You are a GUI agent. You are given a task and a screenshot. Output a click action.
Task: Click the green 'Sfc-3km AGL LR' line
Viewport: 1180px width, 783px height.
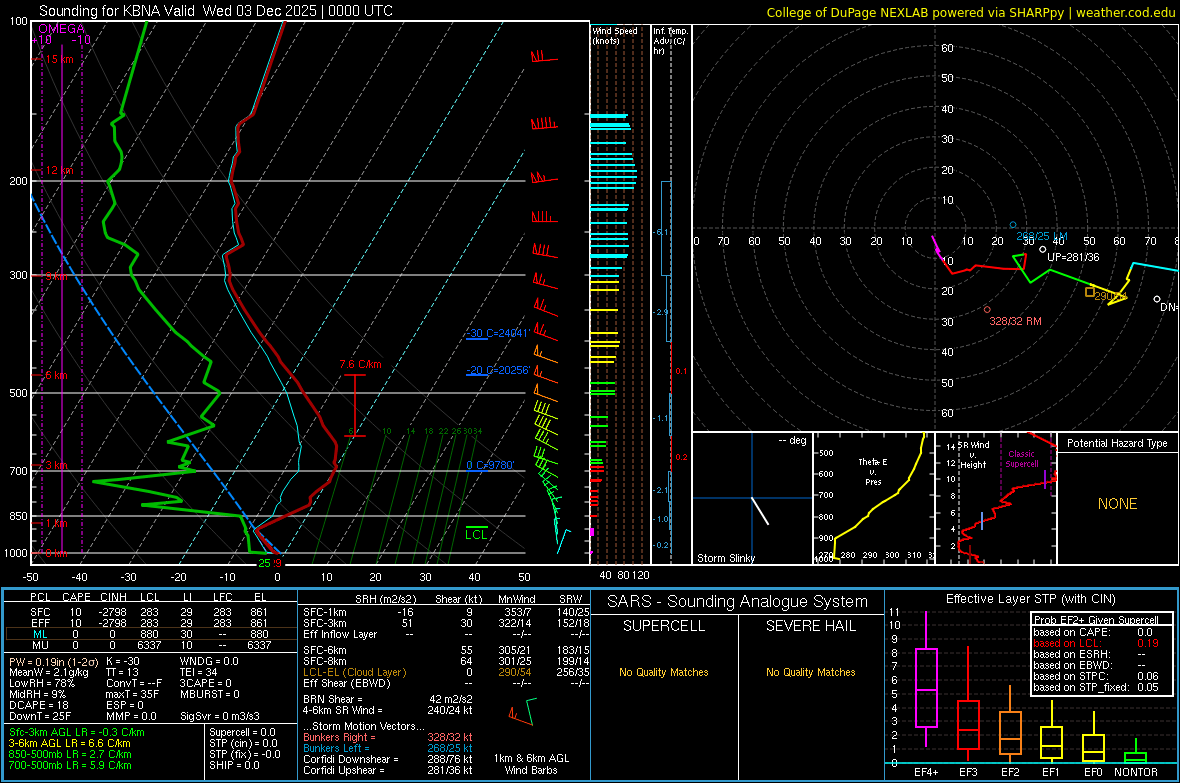tap(77, 733)
